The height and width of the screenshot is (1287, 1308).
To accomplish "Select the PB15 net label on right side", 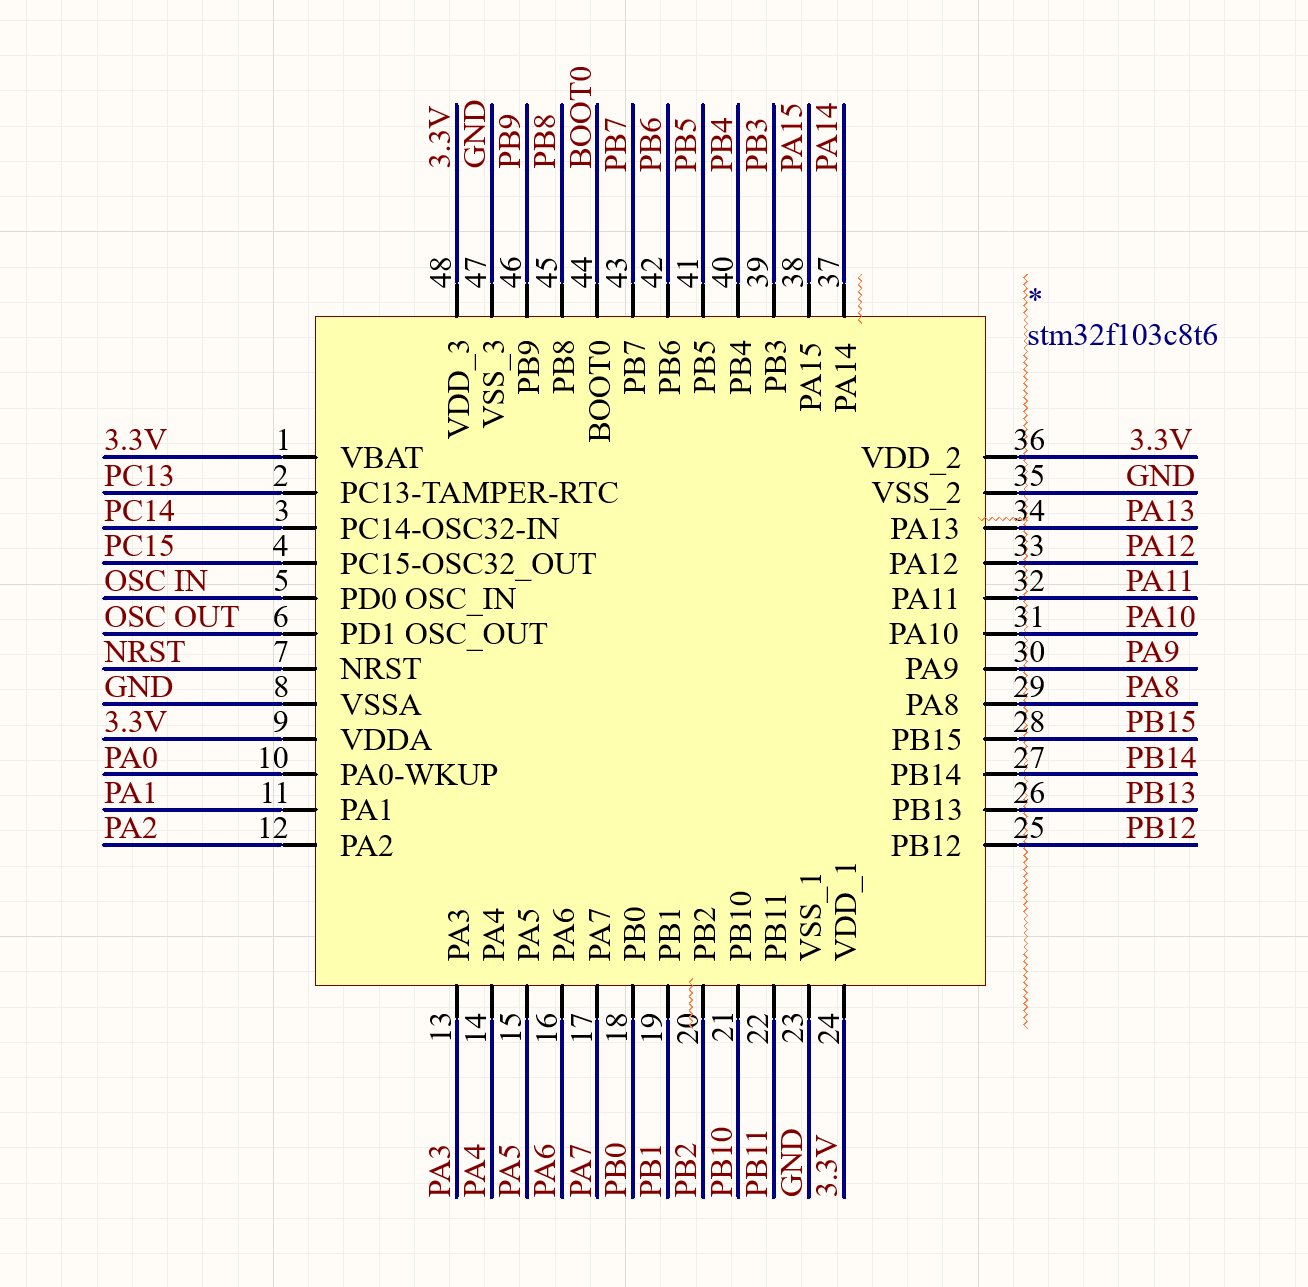I will (1161, 722).
